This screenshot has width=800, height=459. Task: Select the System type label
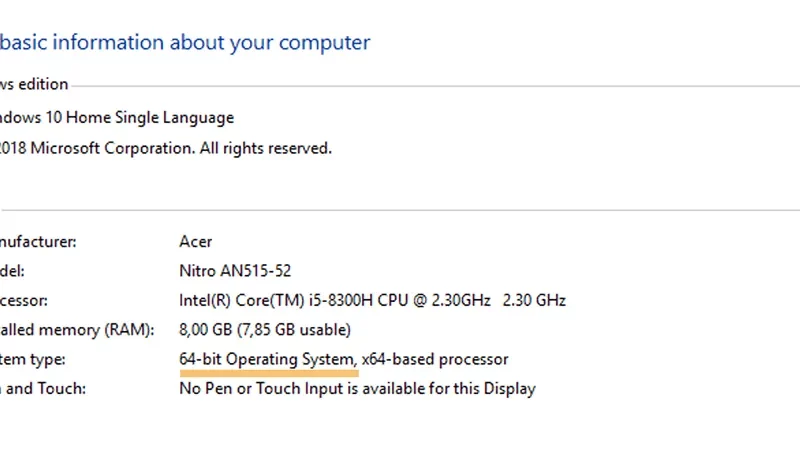click(33, 360)
